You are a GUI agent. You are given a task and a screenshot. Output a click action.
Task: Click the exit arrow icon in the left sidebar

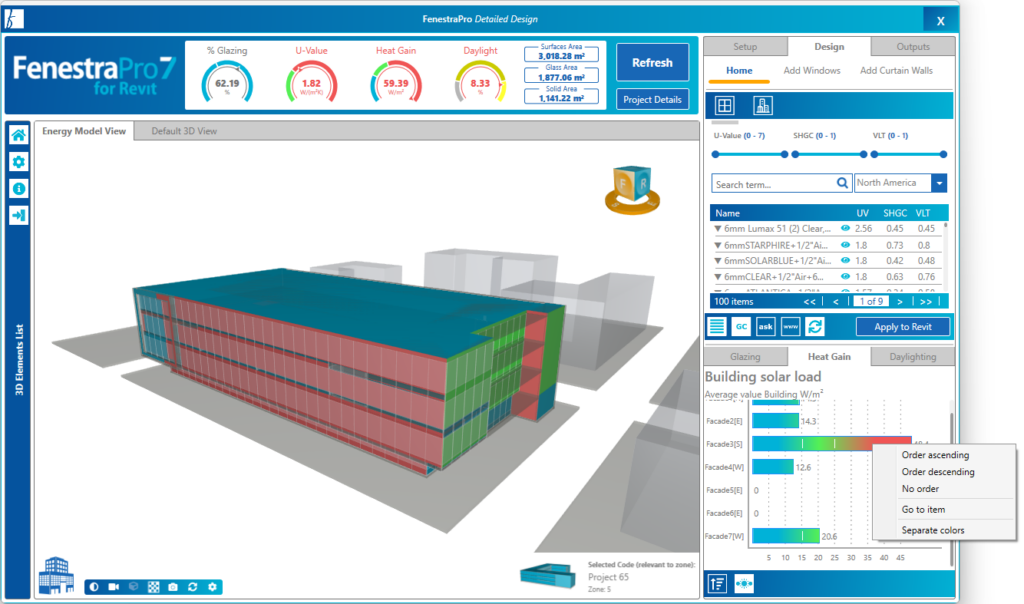click(18, 215)
